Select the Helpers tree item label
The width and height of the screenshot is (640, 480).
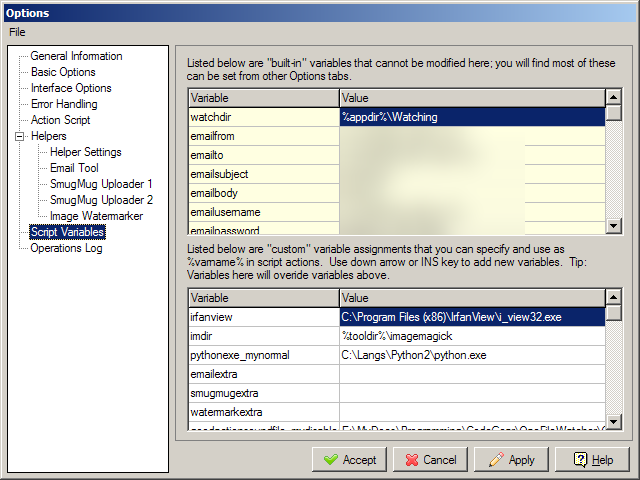tap(49, 136)
